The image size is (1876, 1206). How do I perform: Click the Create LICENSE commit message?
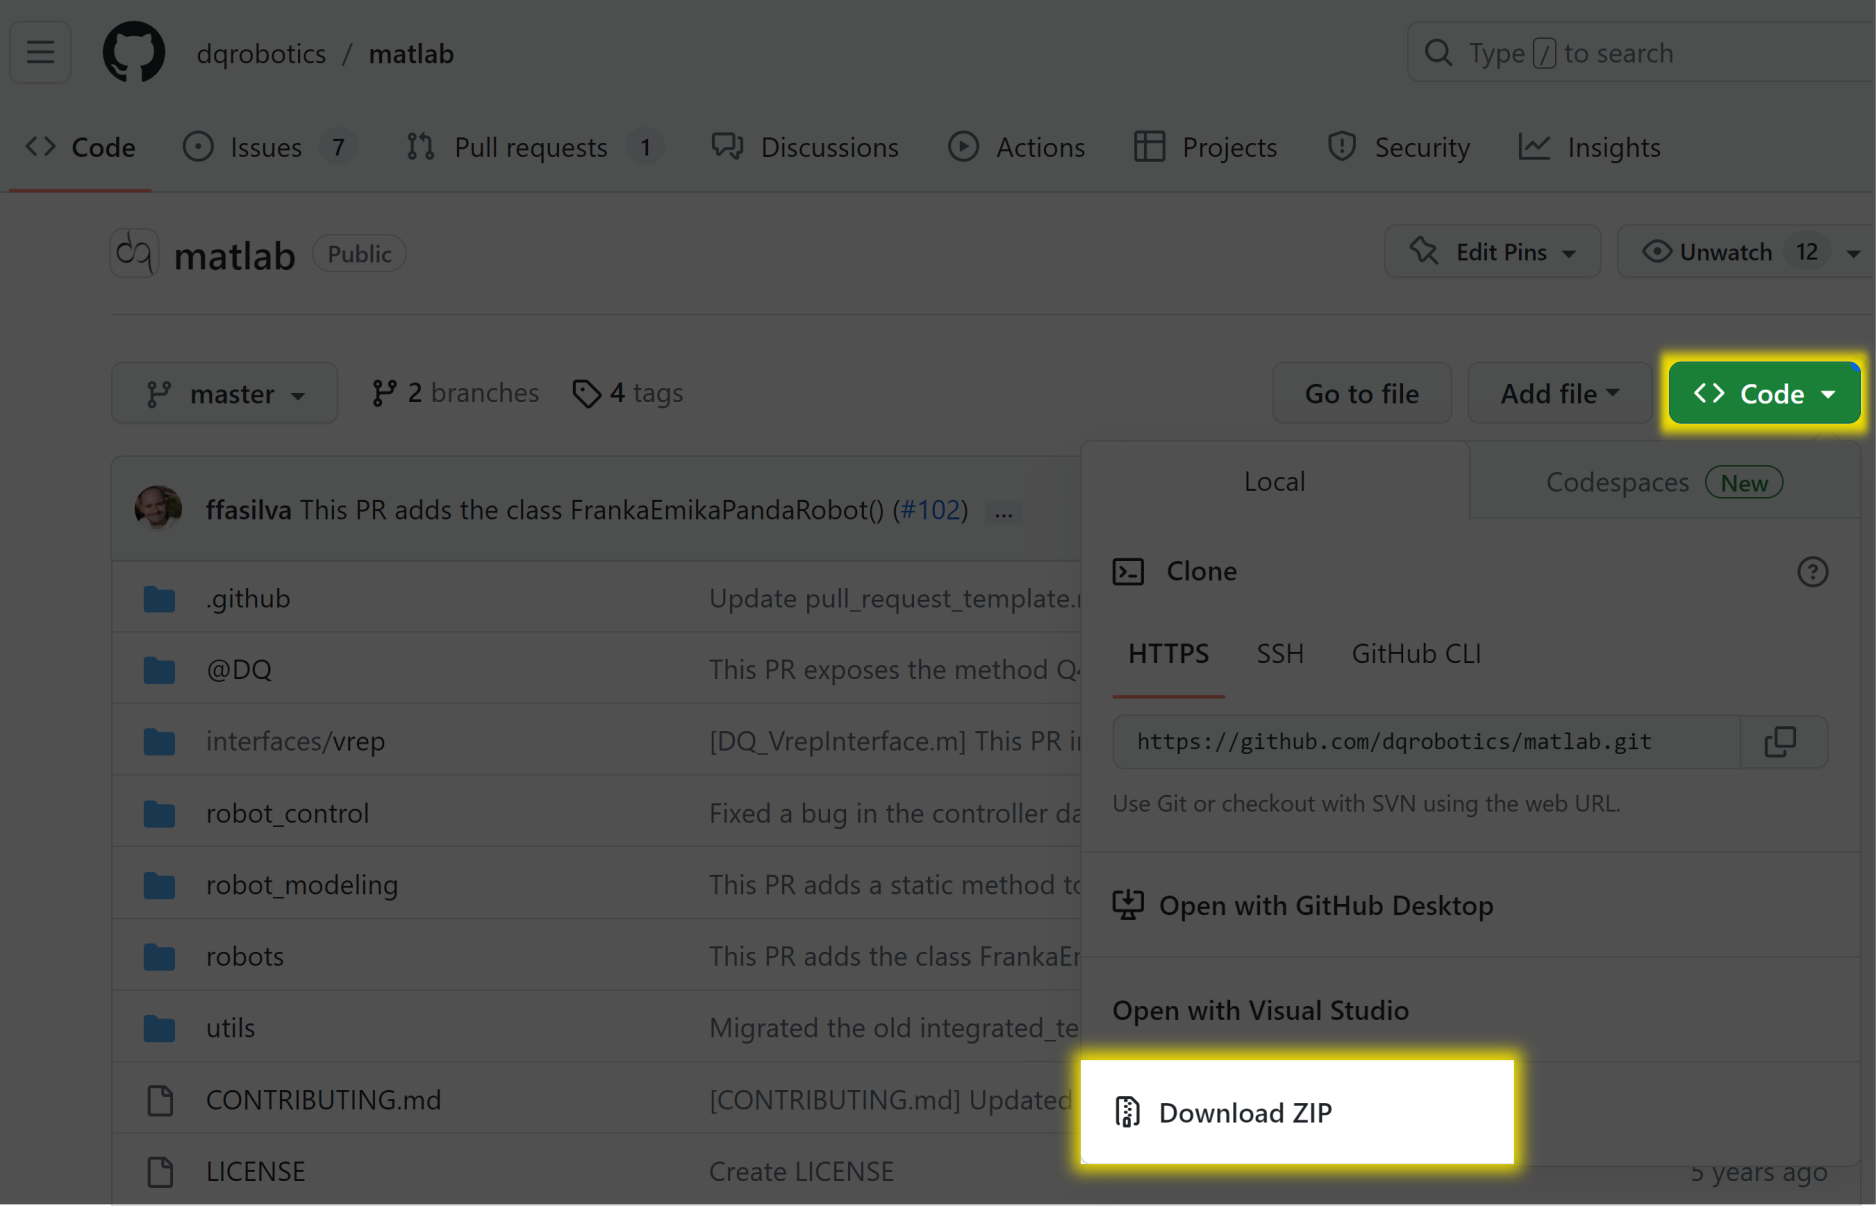pyautogui.click(x=801, y=1171)
